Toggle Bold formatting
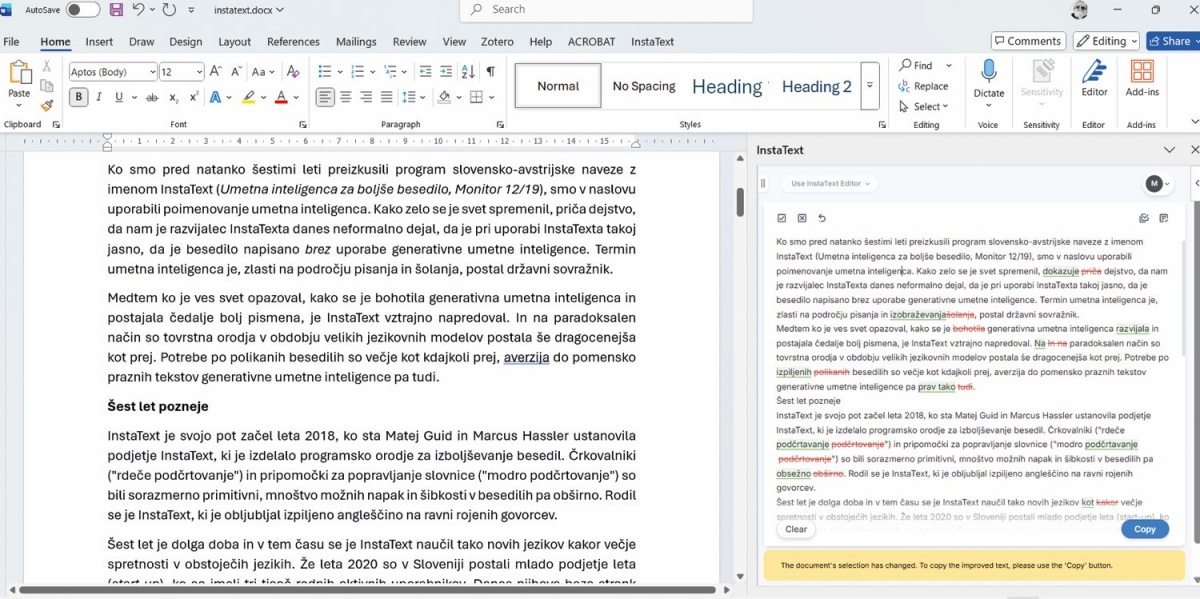The image size is (1200, 599). pos(79,97)
